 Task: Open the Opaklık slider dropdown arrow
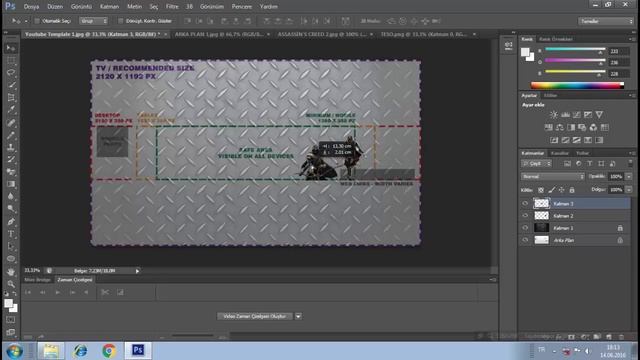tap(629, 177)
